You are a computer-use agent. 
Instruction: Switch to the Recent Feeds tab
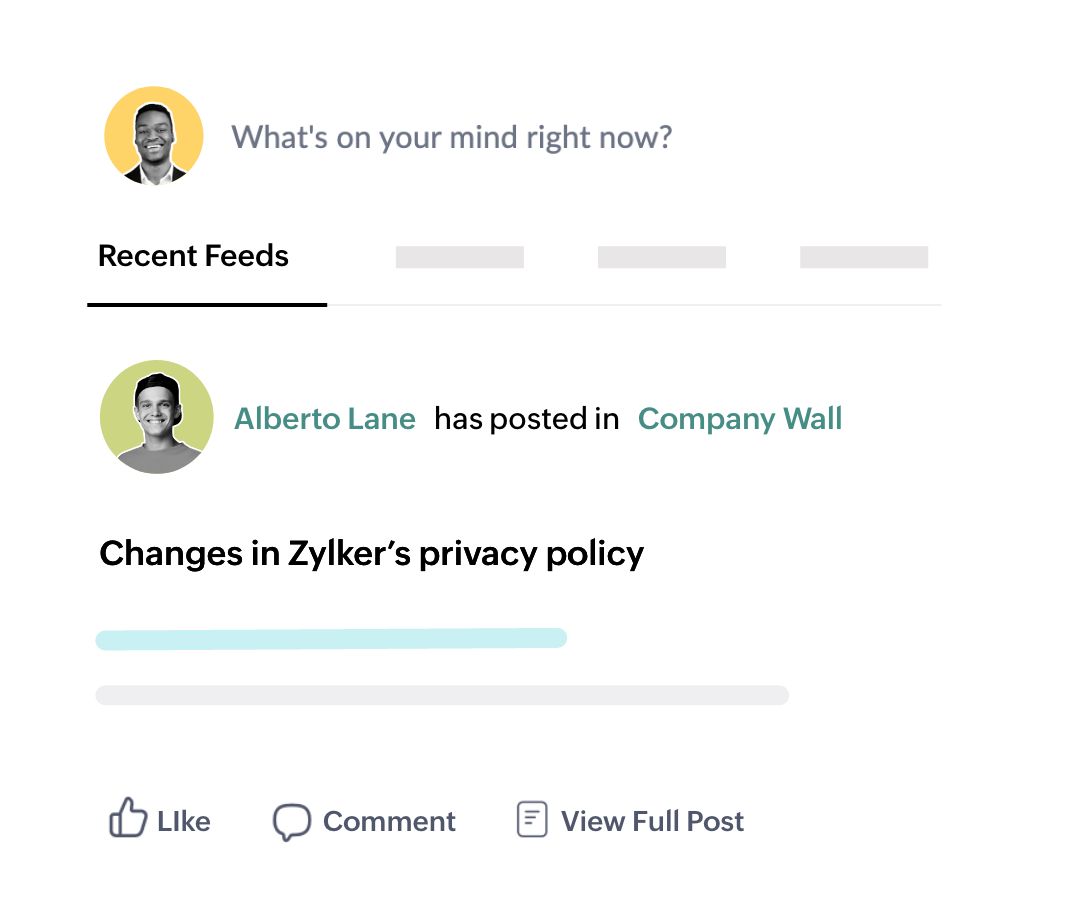(194, 256)
